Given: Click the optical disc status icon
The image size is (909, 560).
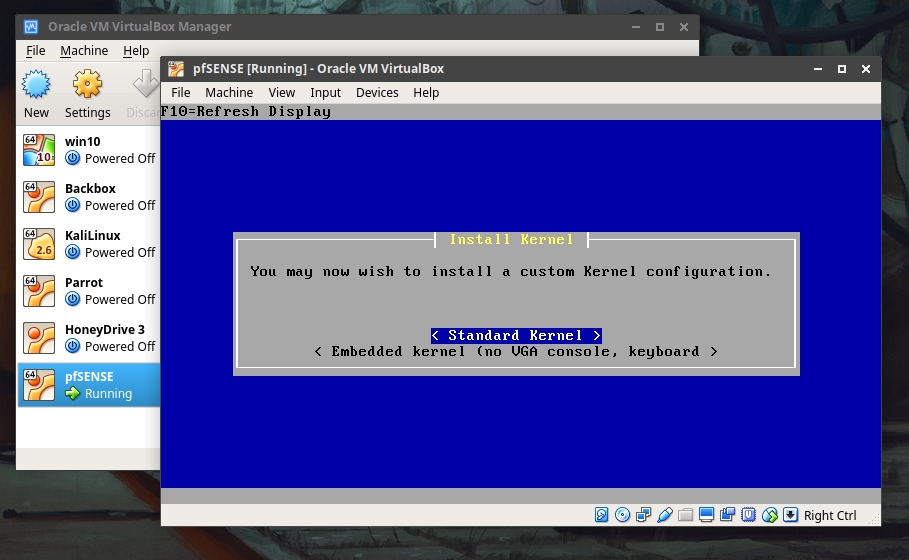Looking at the screenshot, I should [622, 515].
